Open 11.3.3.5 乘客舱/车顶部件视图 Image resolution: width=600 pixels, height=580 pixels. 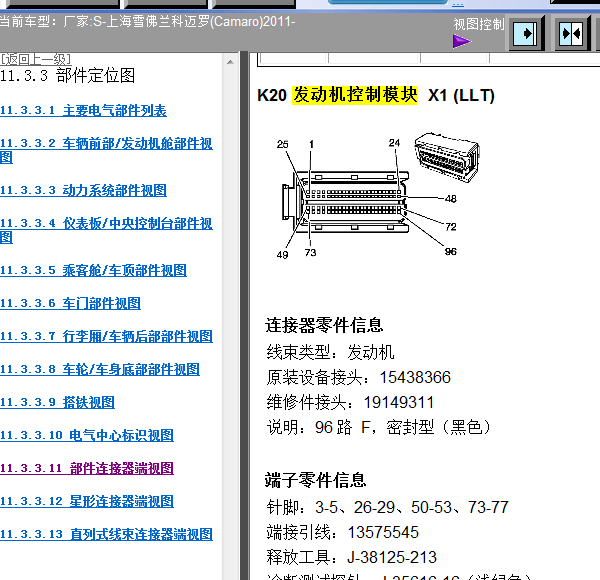click(x=93, y=270)
